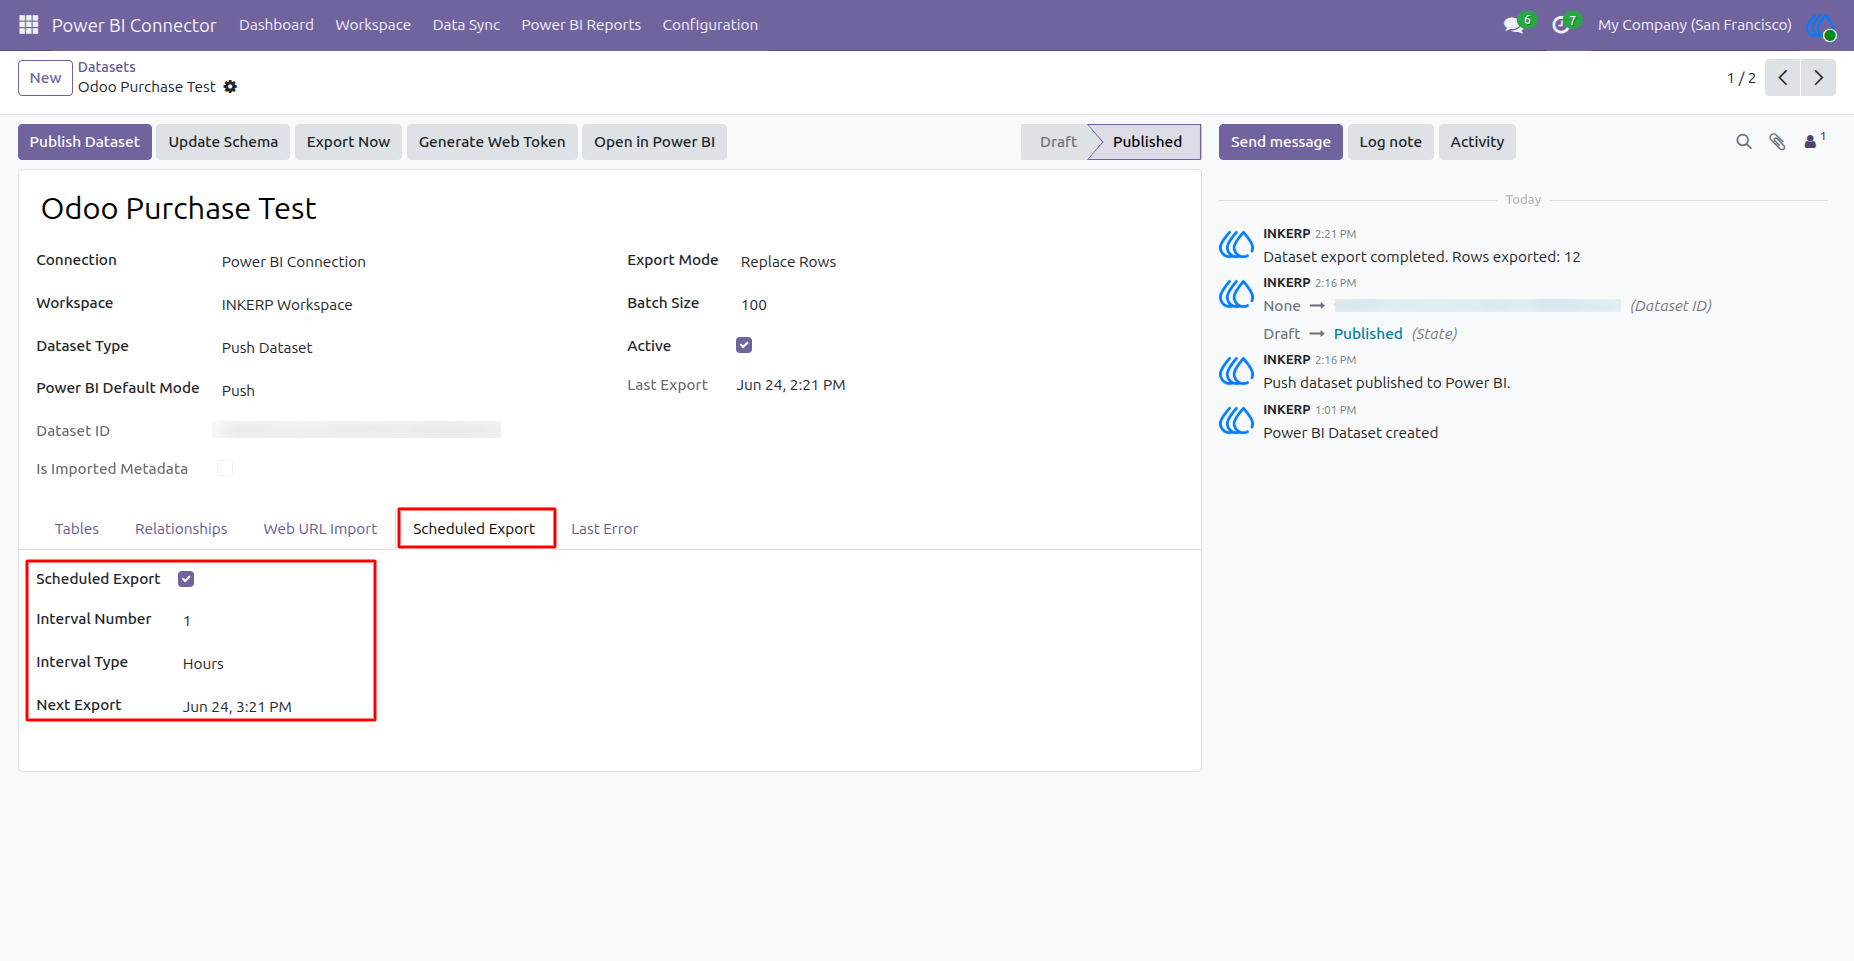Screen dimensions: 1854x961
Task: Click the user avatar in top bar
Action: [x=1821, y=26]
